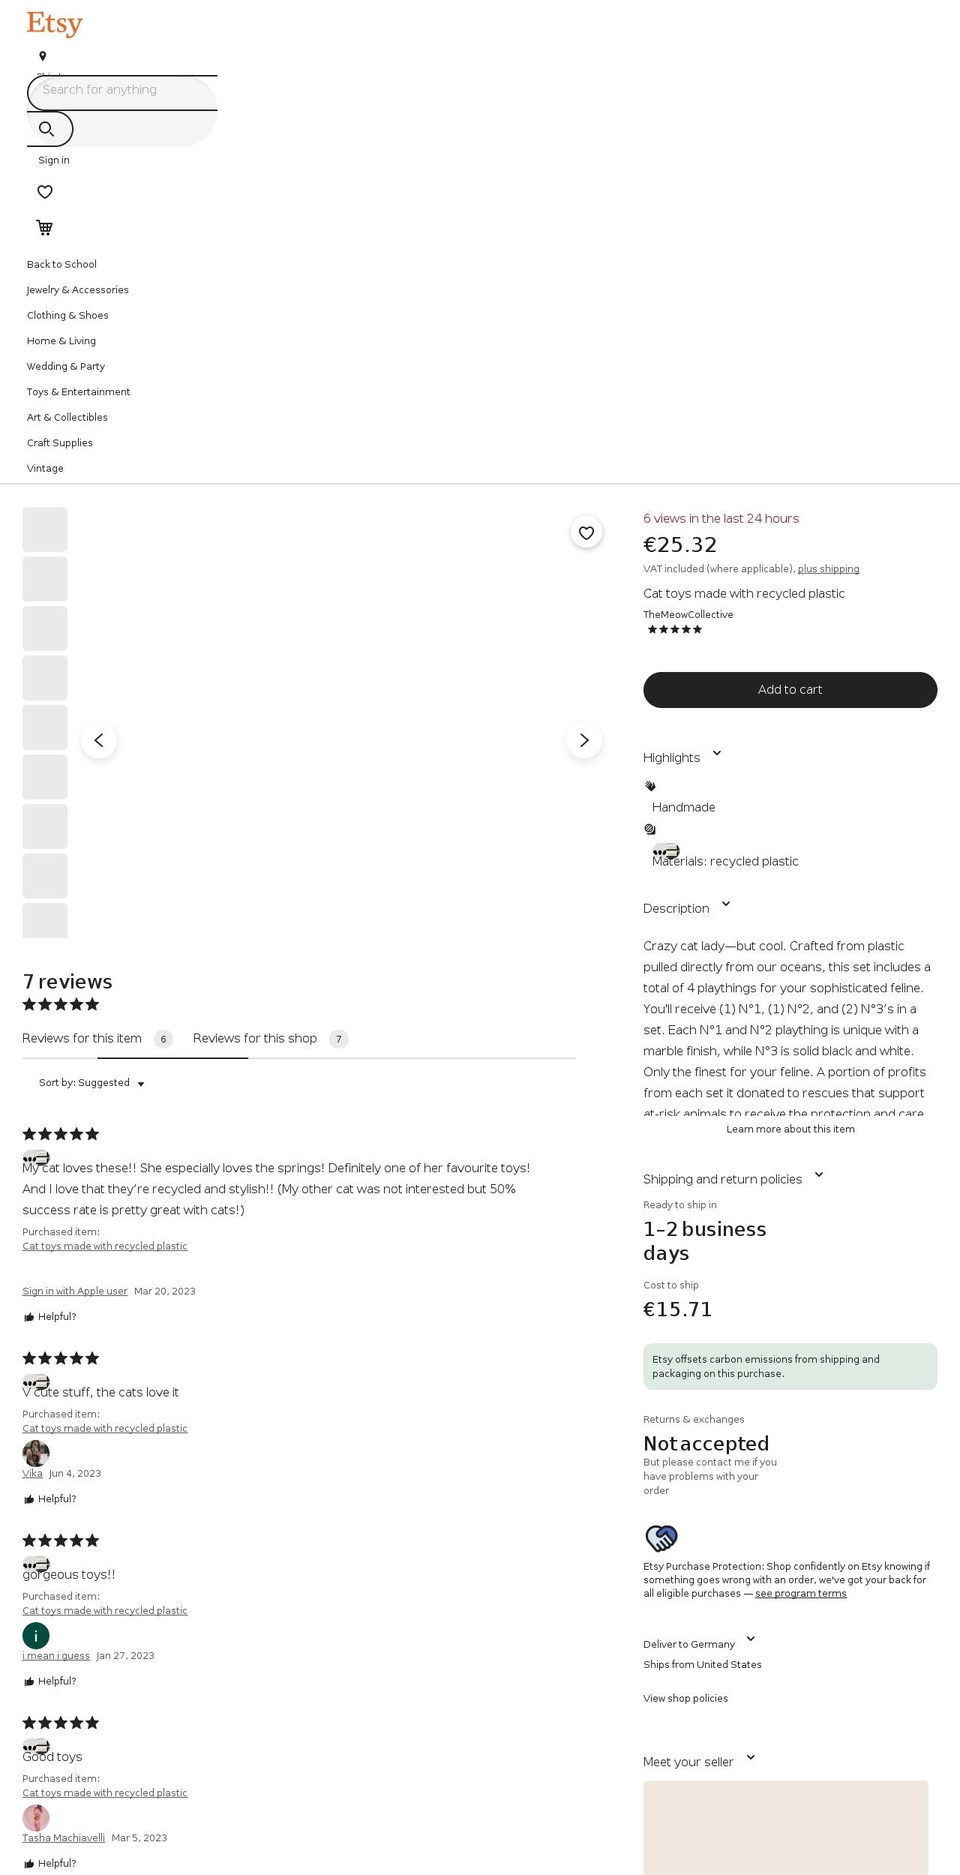Select the search magnifier icon
This screenshot has height=1875, width=960.
click(x=47, y=128)
